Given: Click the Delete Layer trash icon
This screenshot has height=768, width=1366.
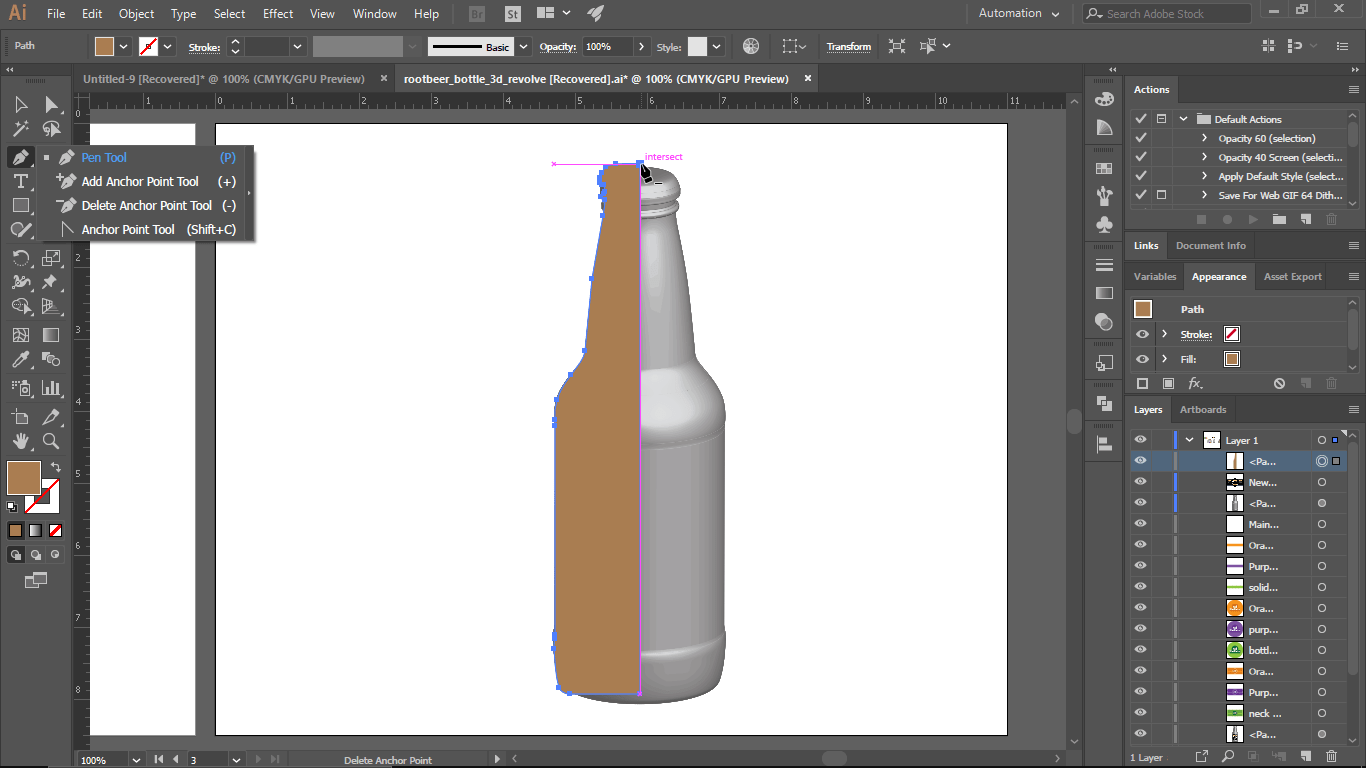Looking at the screenshot, I should (x=1331, y=756).
